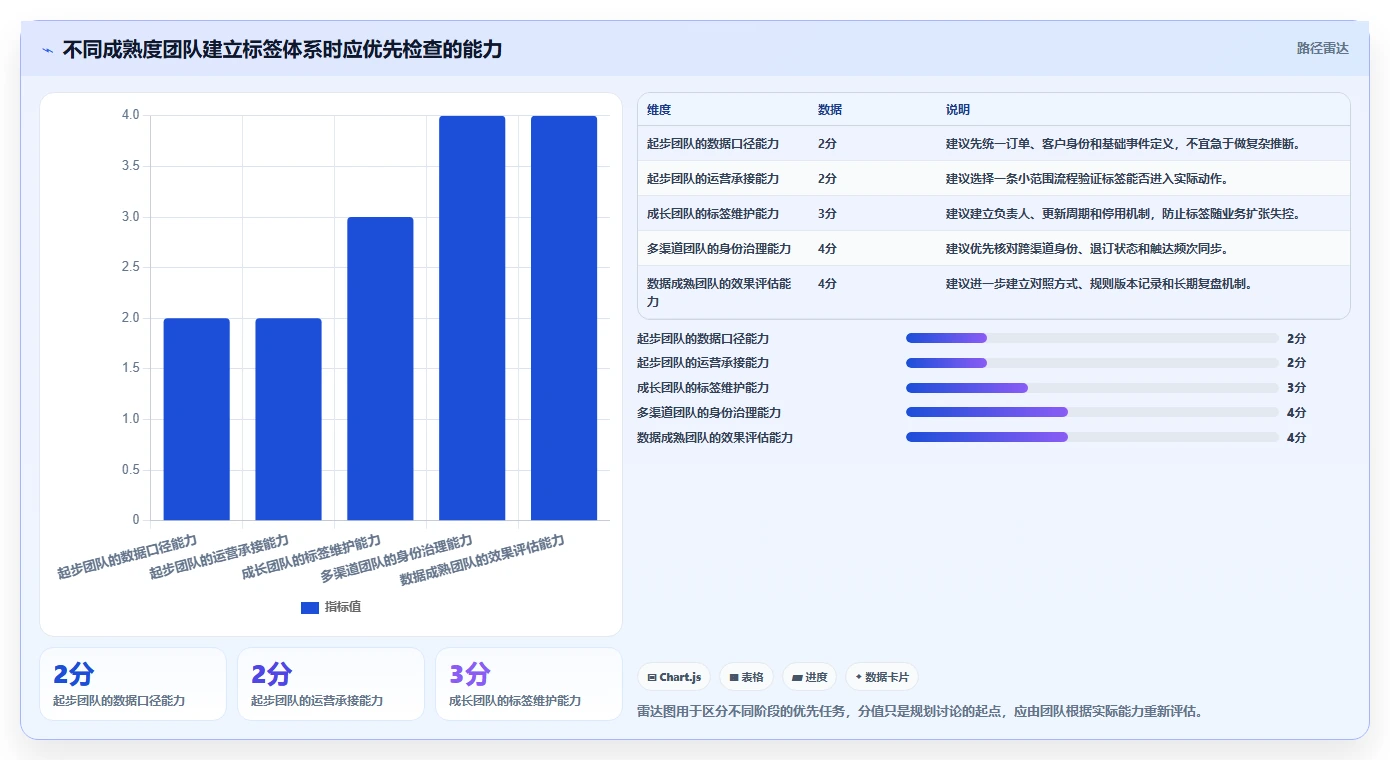Toggle the 指标值 legend label in chart
1390x760 pixels.
point(343,607)
